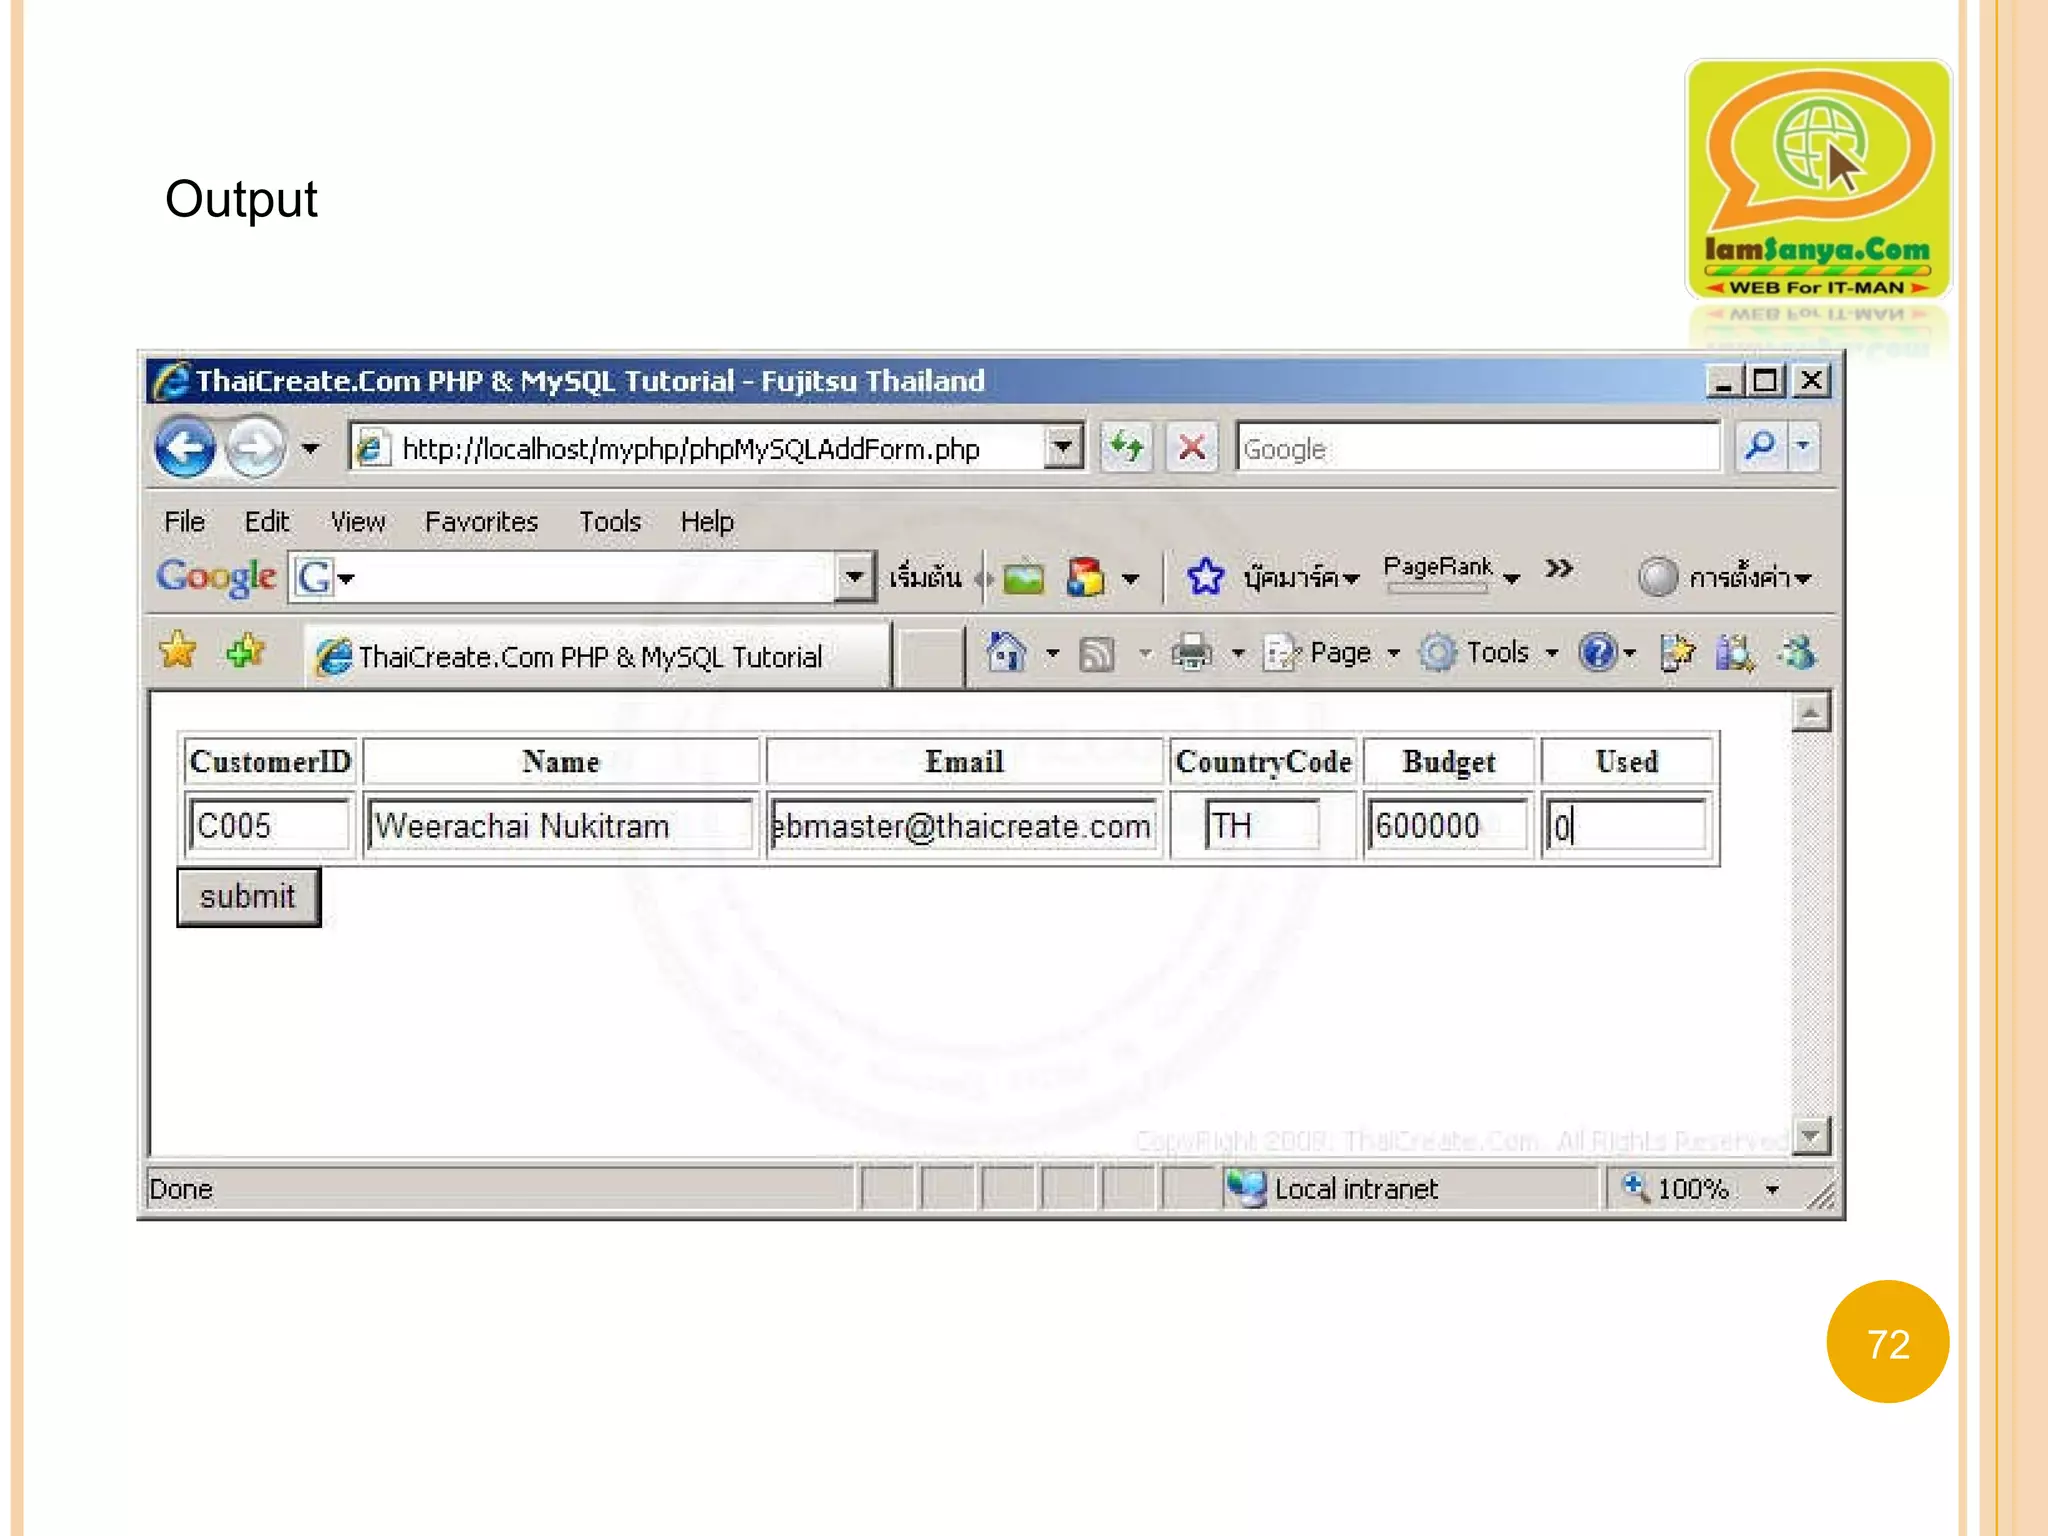The height and width of the screenshot is (1536, 2048).
Task: Click the Google toolbar bookmark star icon
Action: pyautogui.click(x=1205, y=577)
